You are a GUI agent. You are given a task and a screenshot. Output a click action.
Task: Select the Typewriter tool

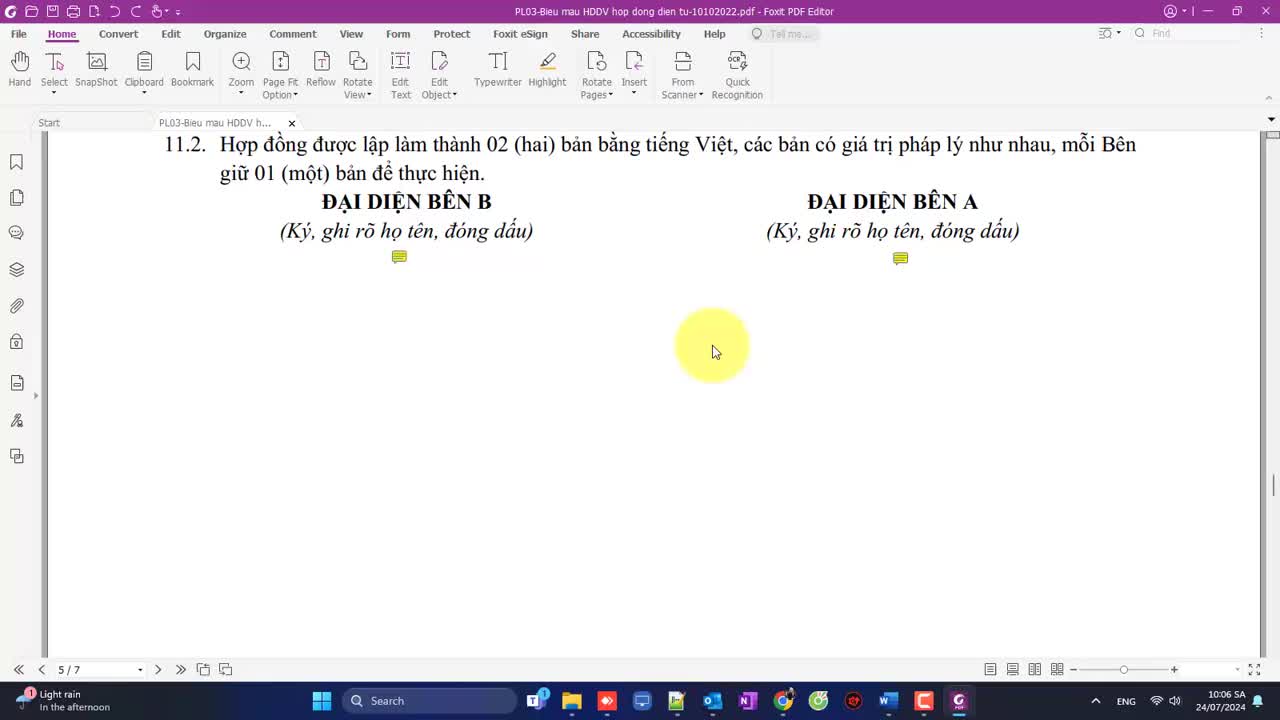498,69
